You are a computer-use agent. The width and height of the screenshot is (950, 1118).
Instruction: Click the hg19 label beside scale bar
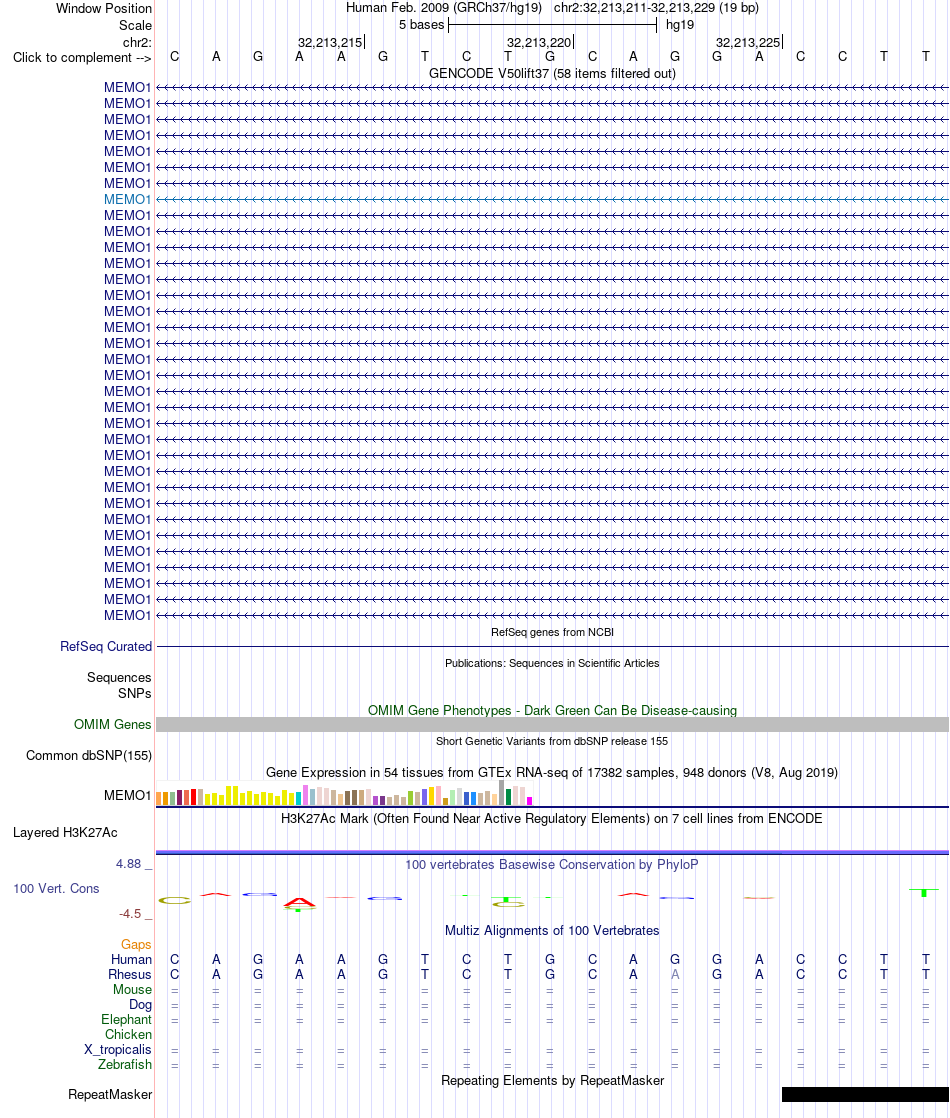coord(680,25)
